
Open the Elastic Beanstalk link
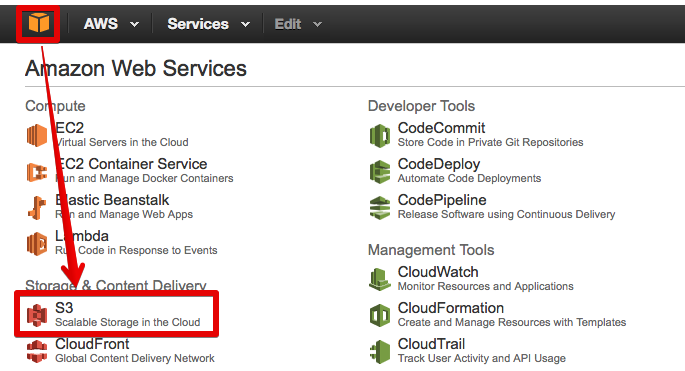(112, 200)
